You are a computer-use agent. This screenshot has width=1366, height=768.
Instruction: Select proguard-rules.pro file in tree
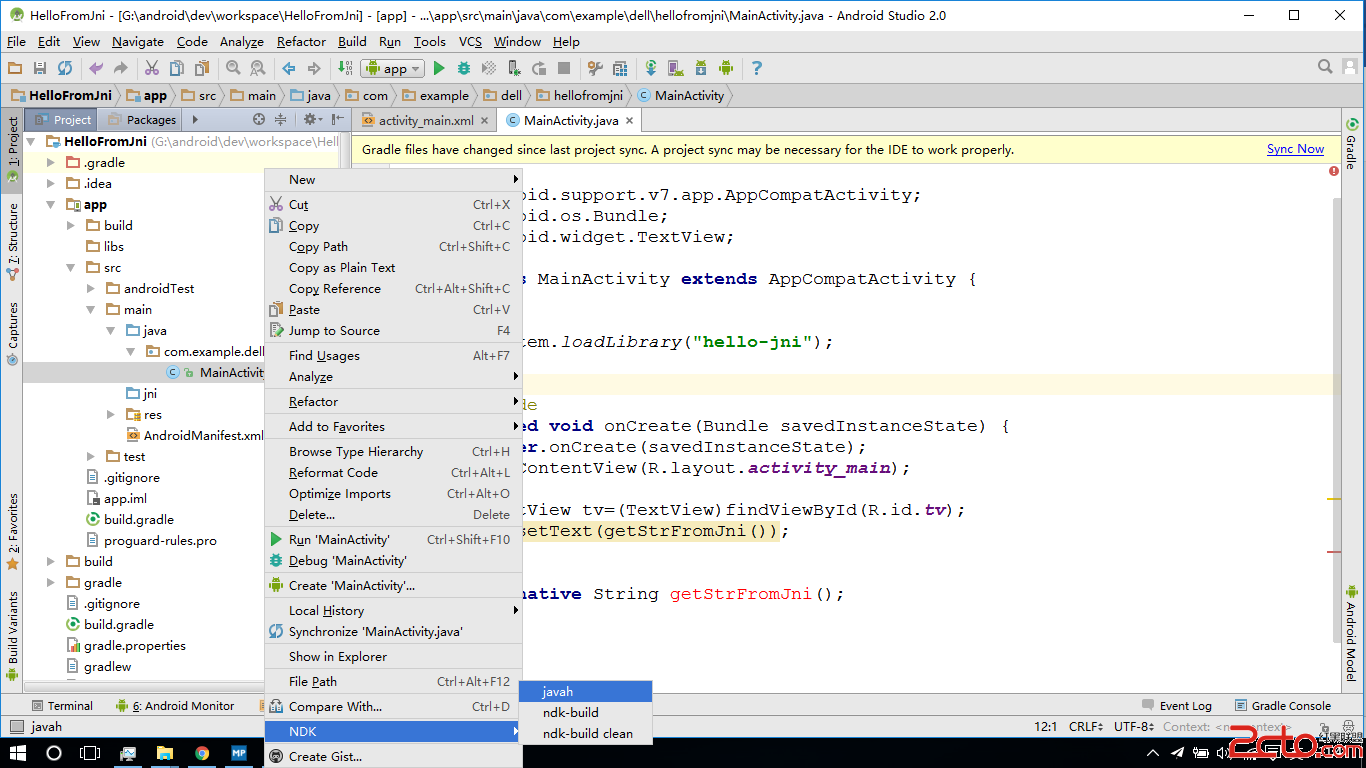pos(150,540)
